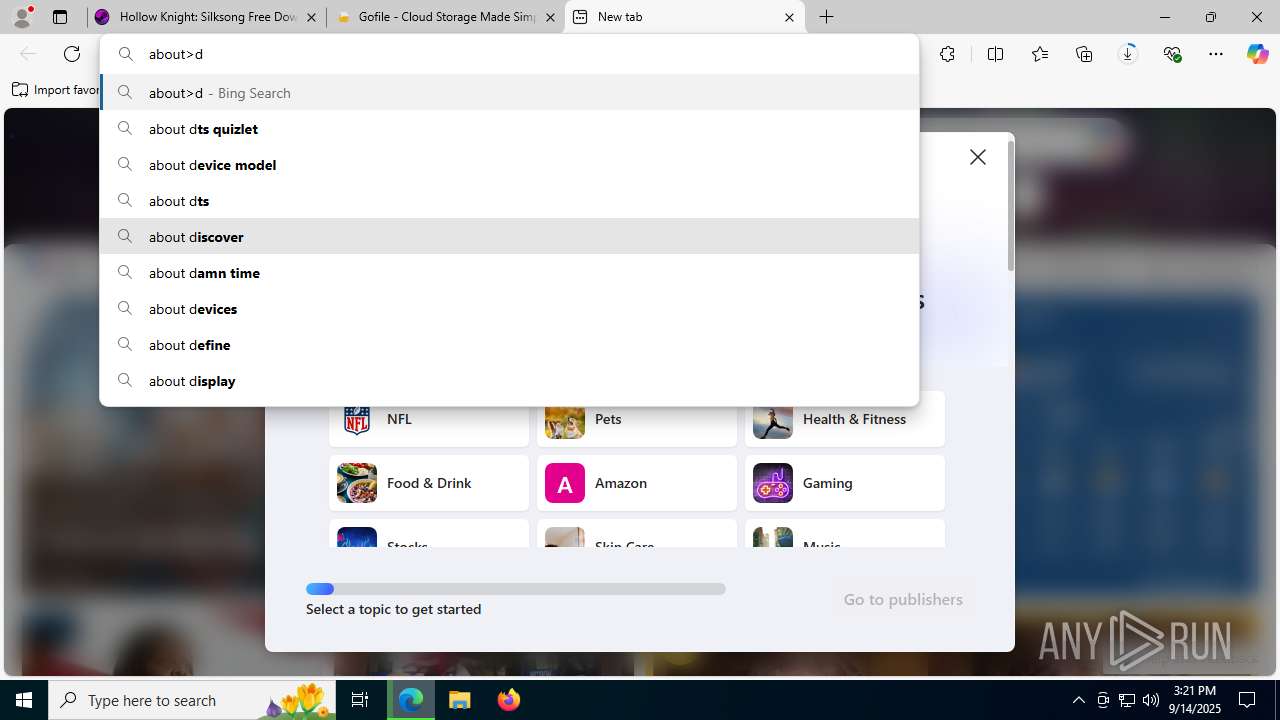Open the profile avatar icon
1280x720 pixels.
(x=22, y=17)
